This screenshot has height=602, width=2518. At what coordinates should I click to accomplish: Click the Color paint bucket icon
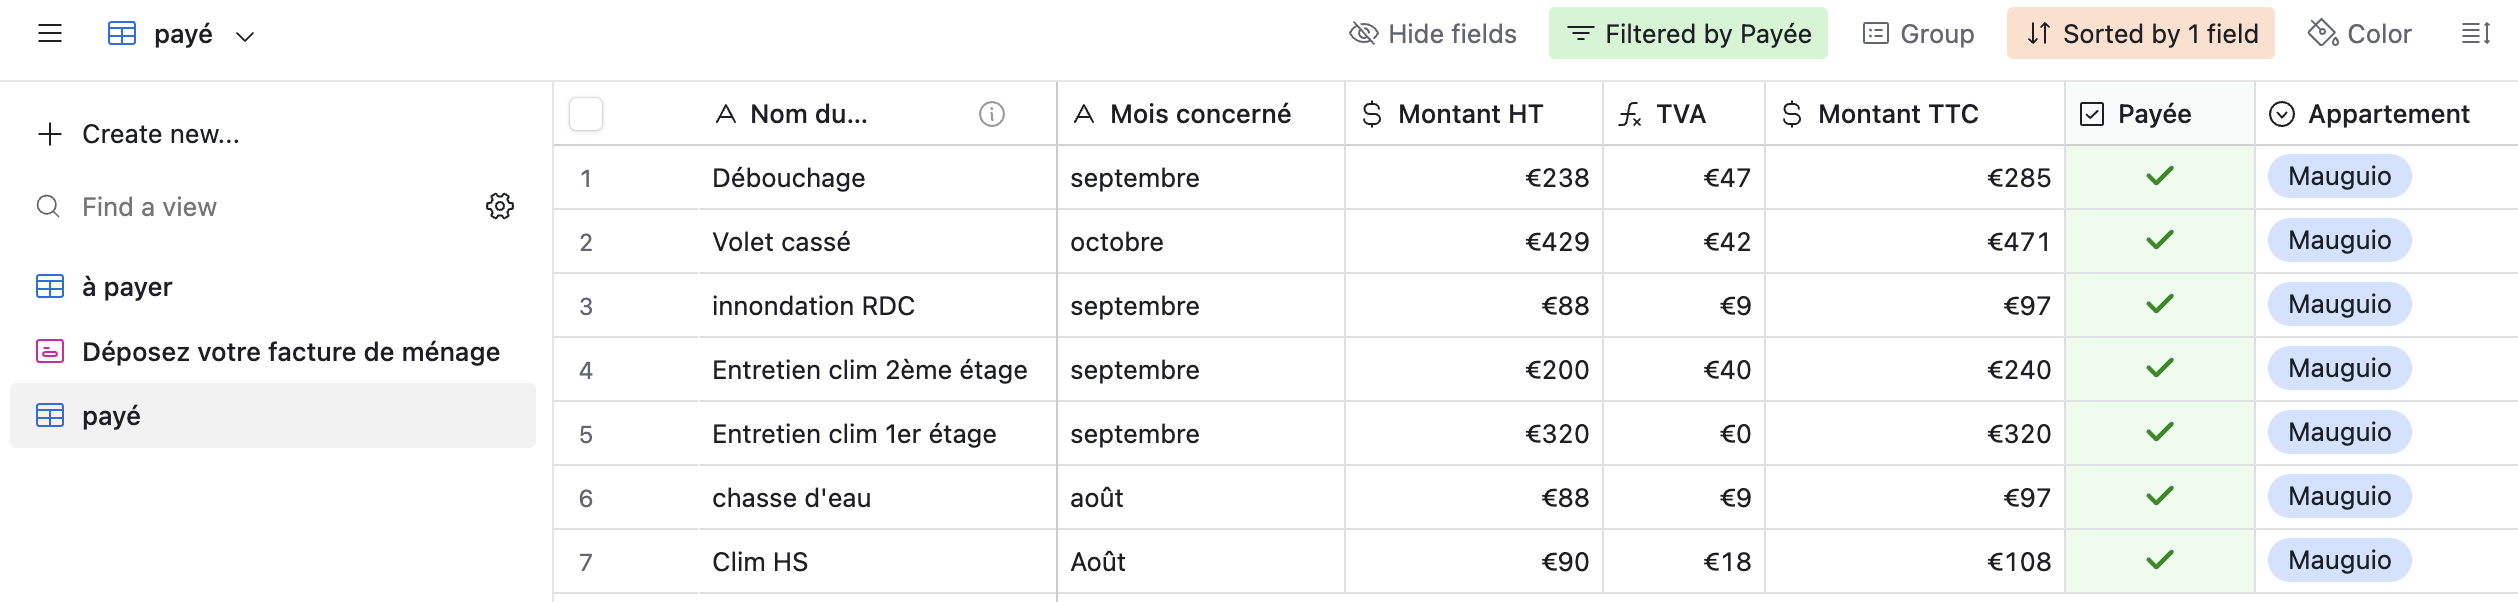coord(2322,34)
